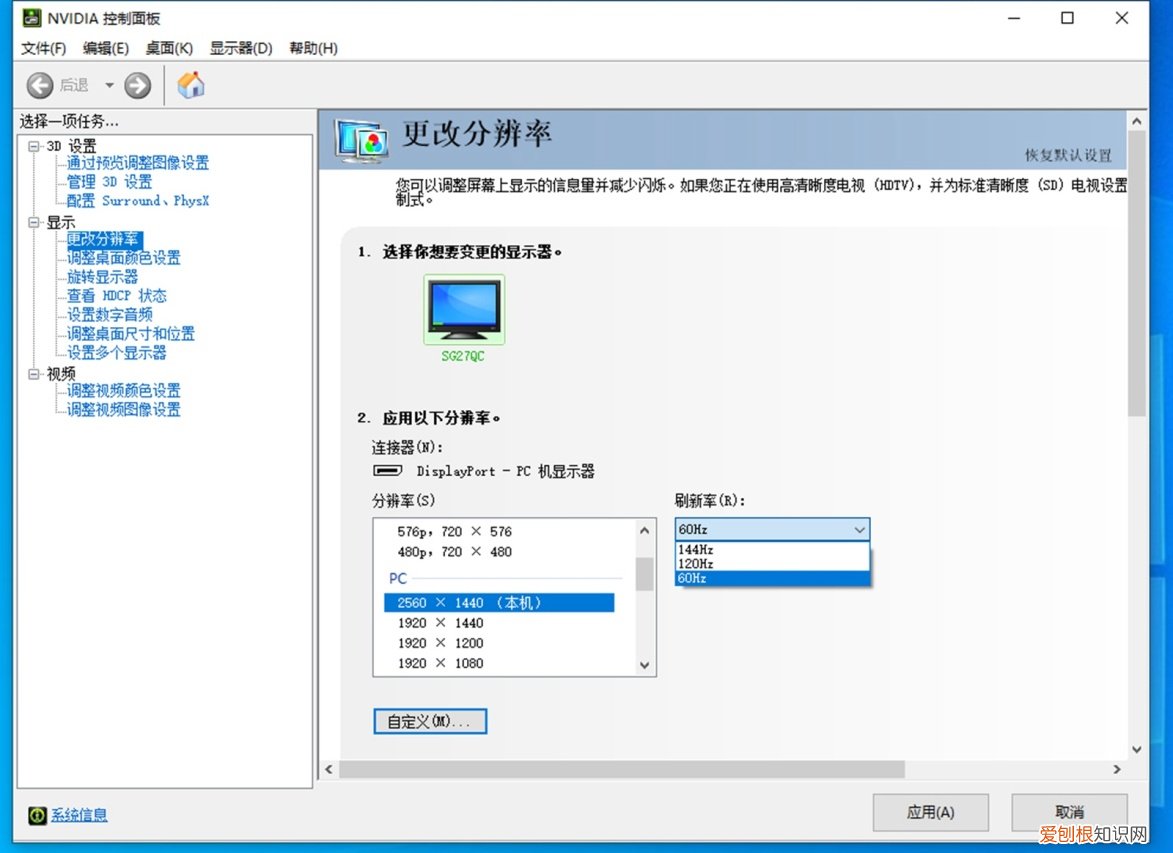Click the back navigation arrow
The height and width of the screenshot is (853, 1173).
[39, 84]
